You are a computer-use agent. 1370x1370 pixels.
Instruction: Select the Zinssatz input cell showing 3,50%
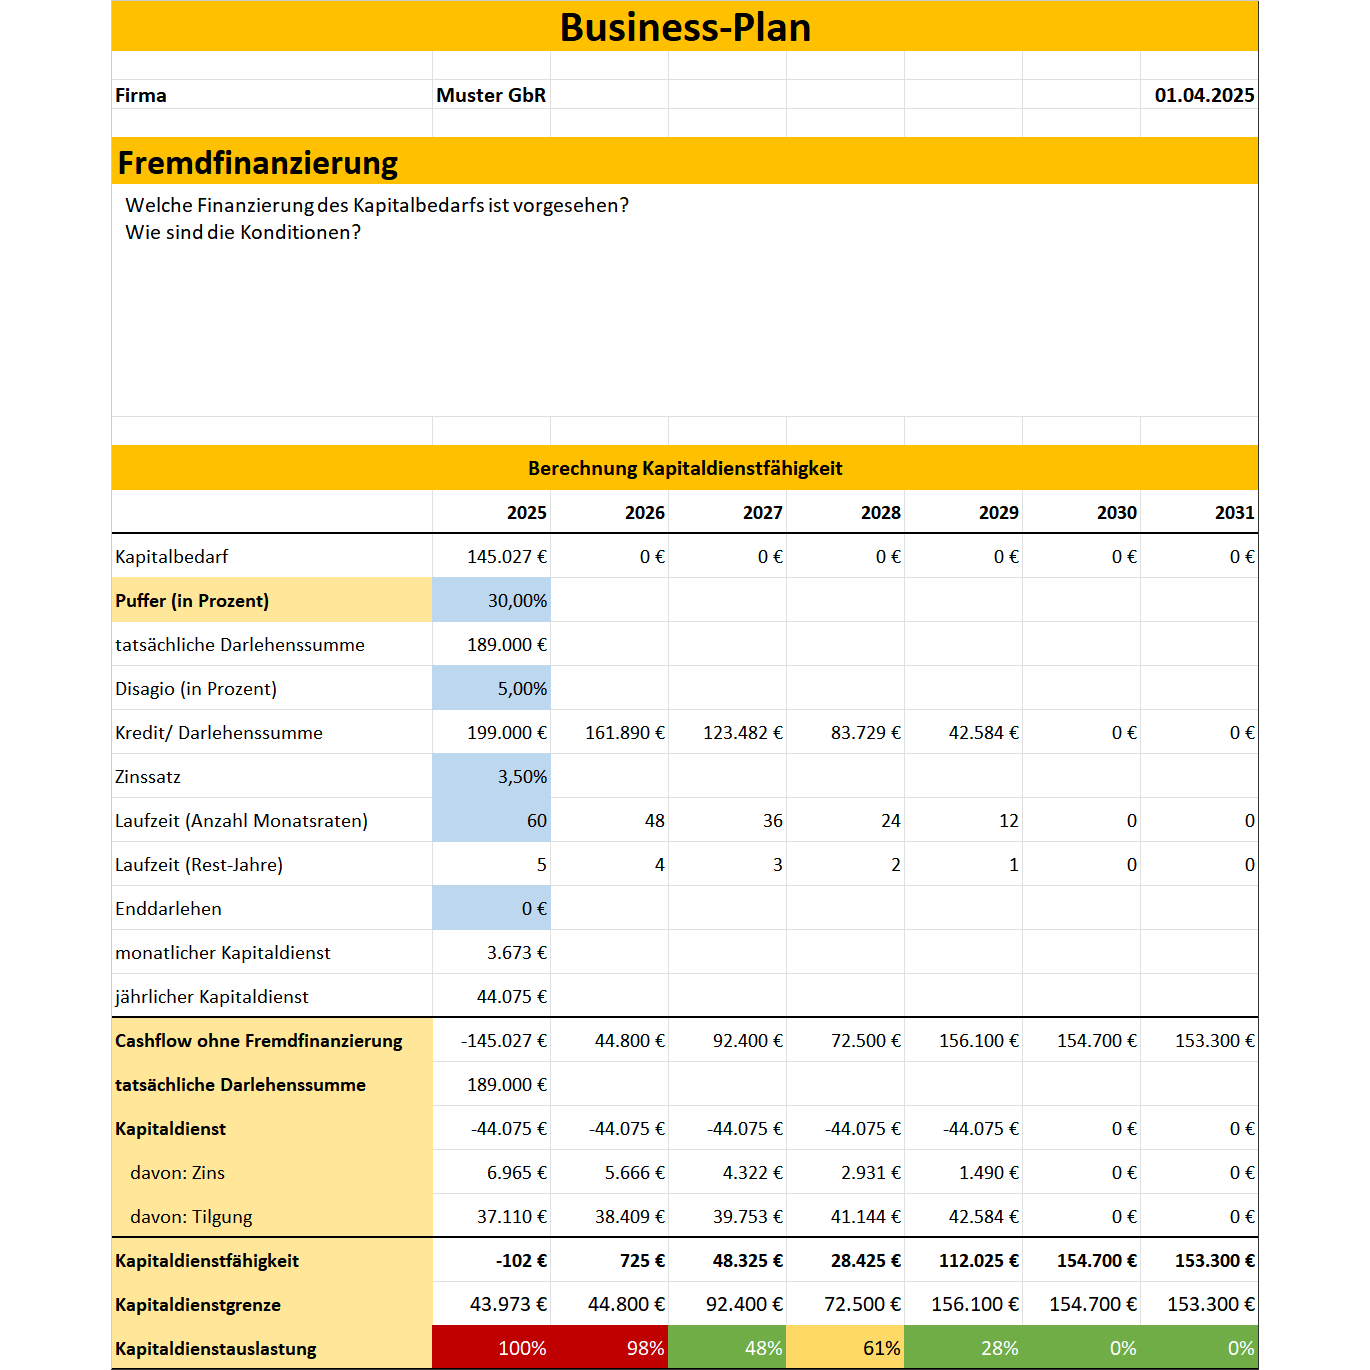(490, 775)
